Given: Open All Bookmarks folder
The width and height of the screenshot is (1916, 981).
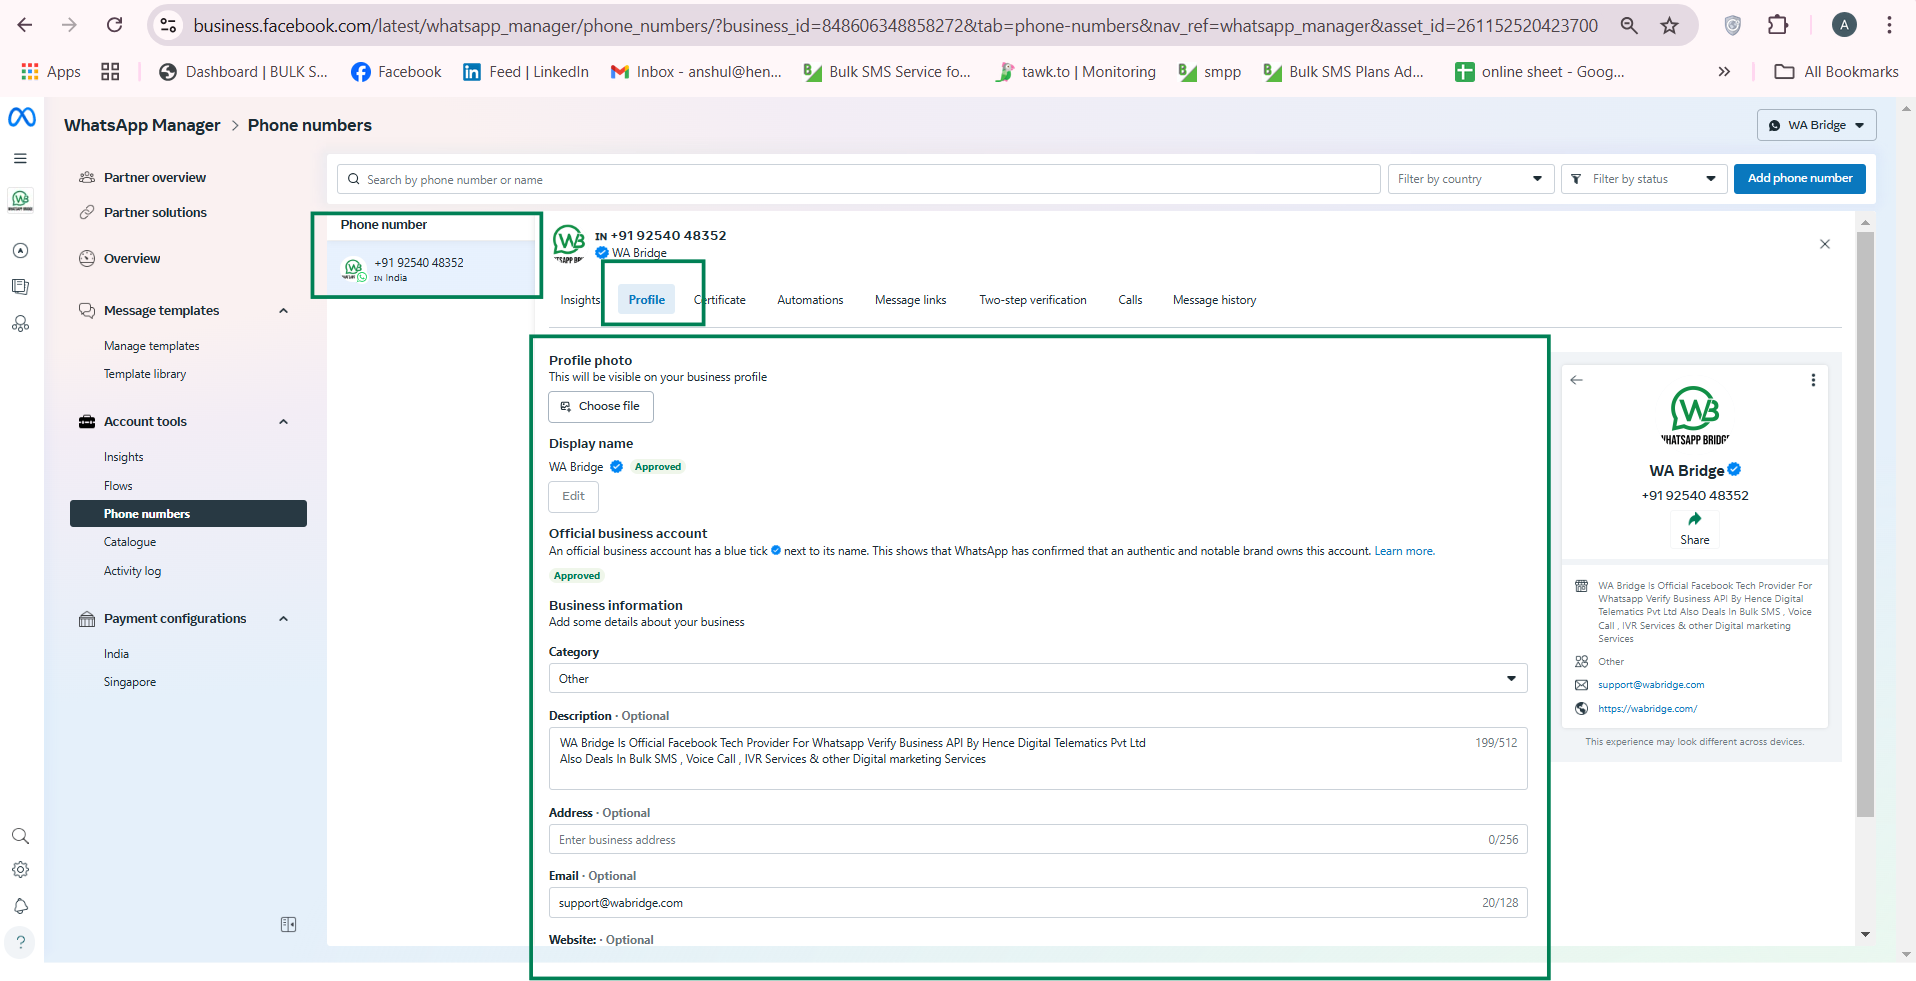Looking at the screenshot, I should click(1836, 72).
